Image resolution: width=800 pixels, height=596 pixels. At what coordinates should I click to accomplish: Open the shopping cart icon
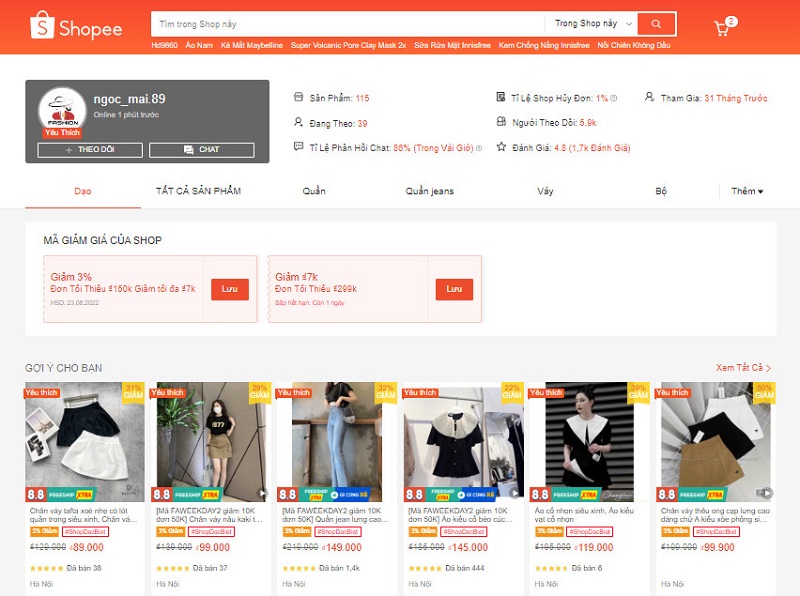click(722, 28)
